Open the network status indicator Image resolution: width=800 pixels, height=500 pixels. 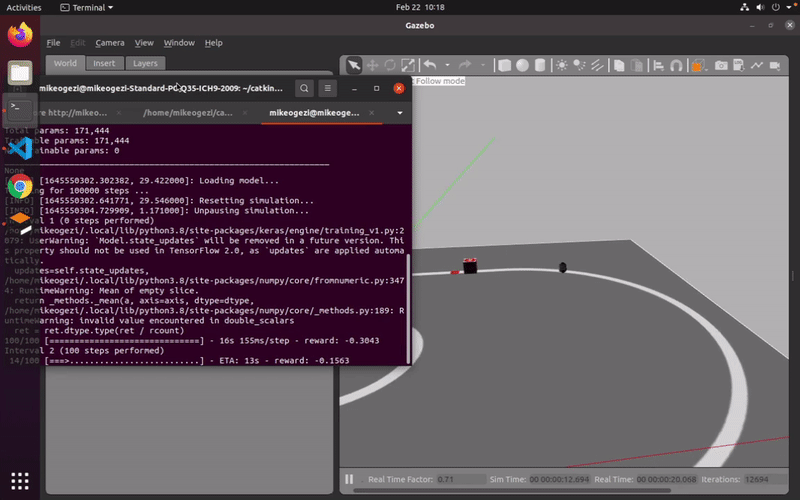(745, 7)
